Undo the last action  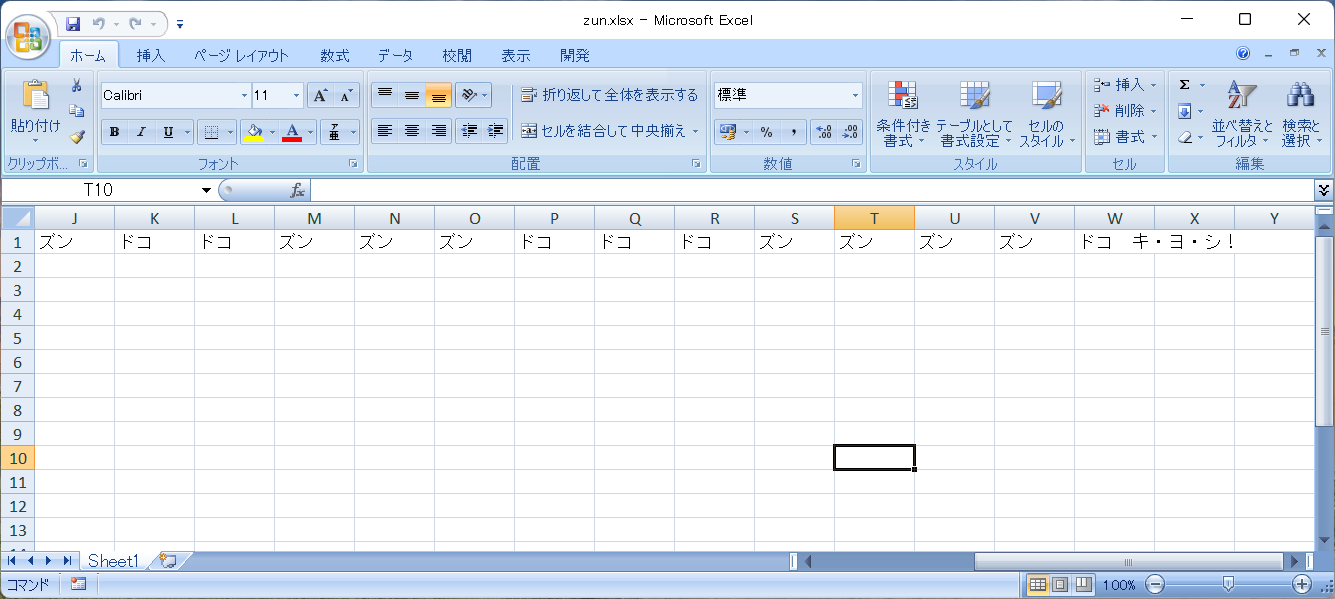point(98,22)
